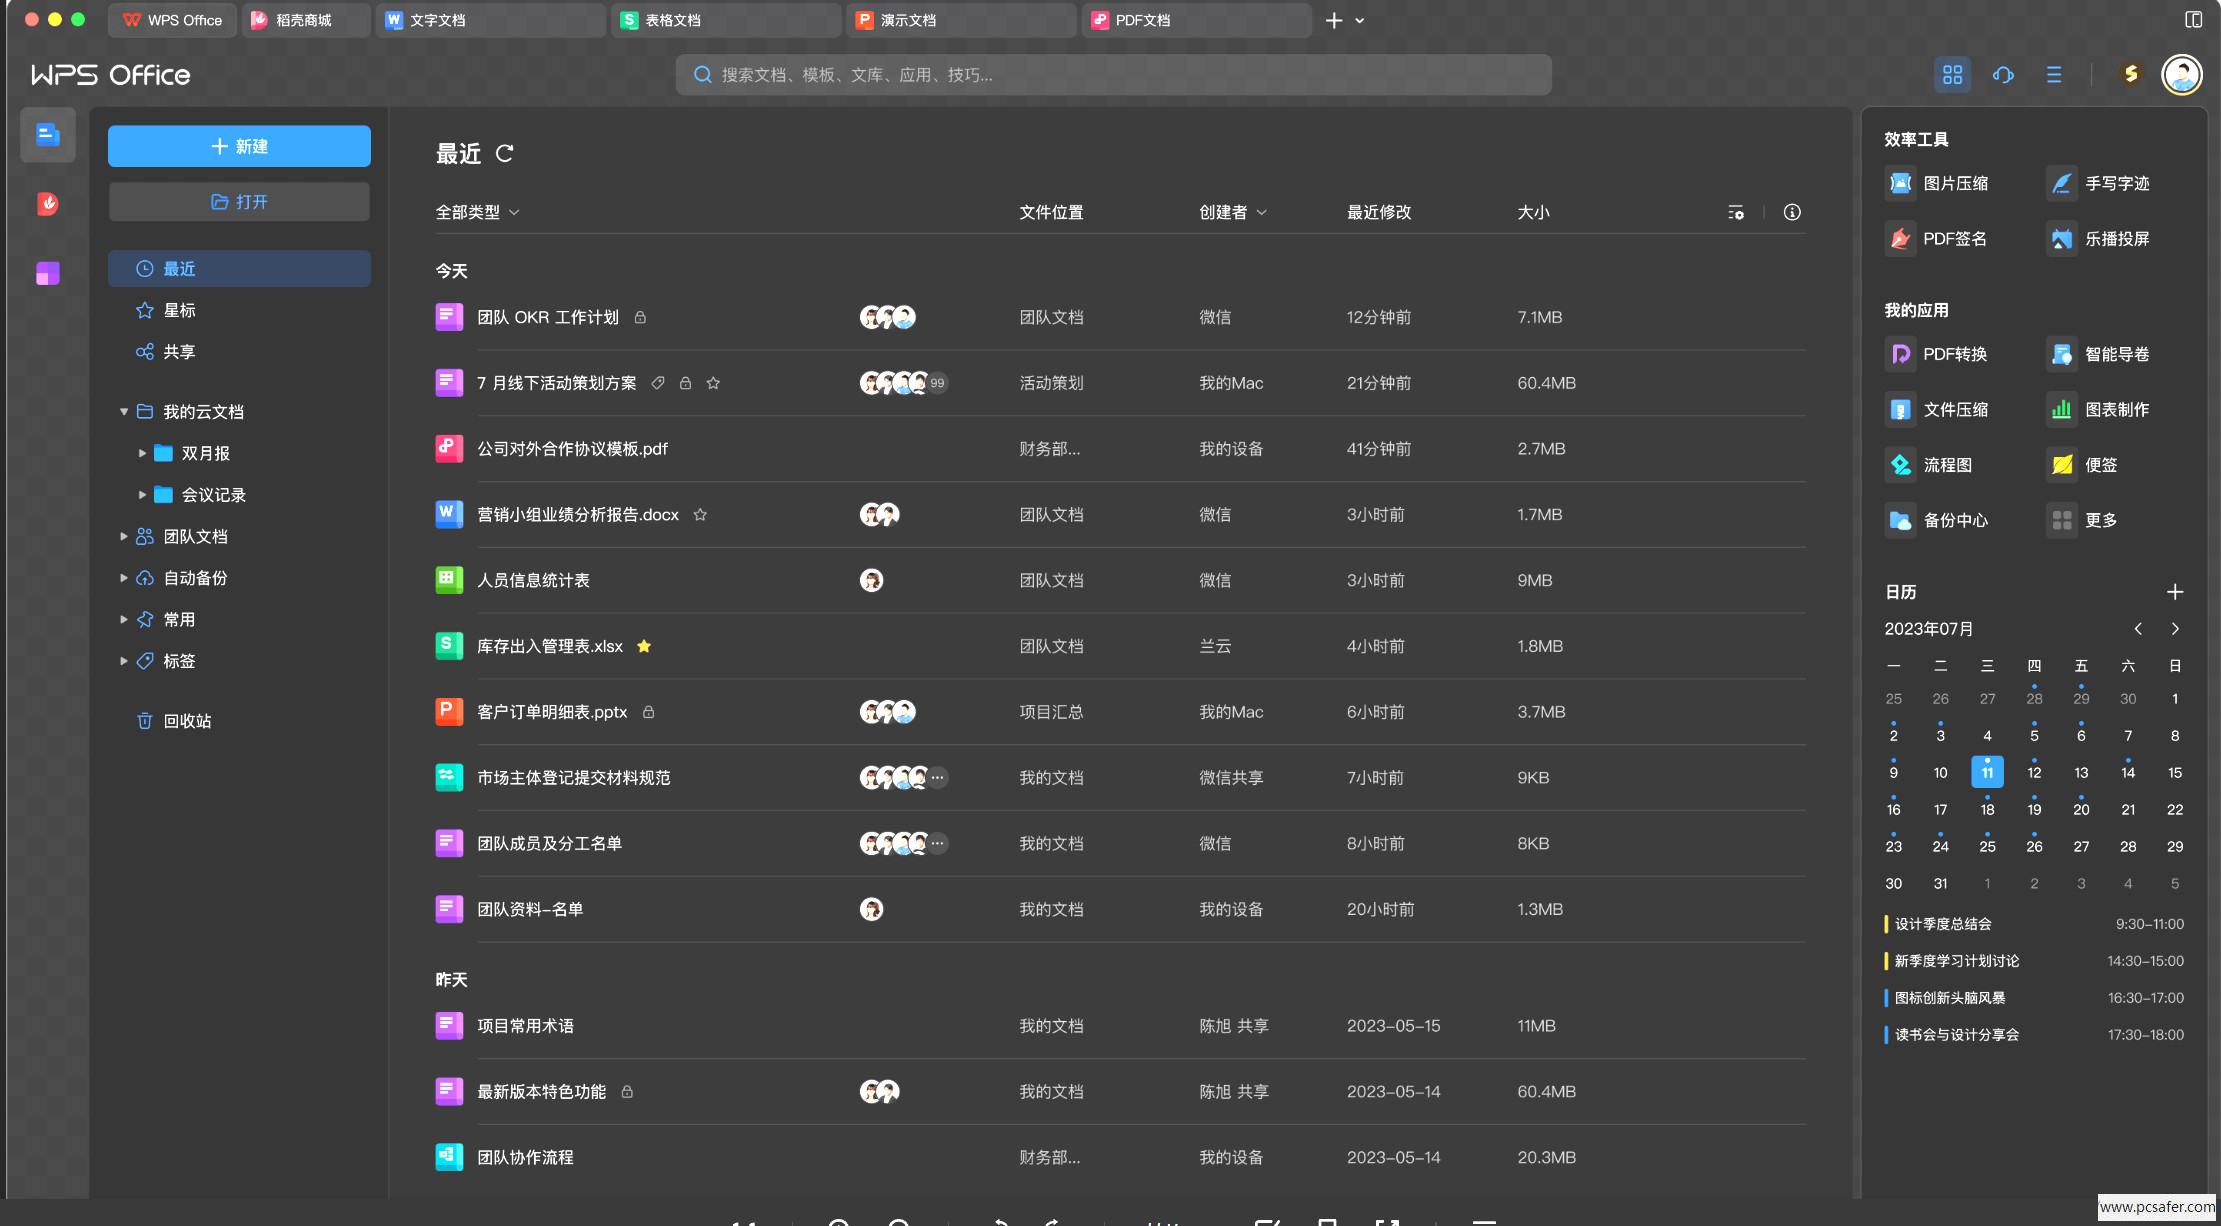Screen dimensions: 2221x1226
Task: Open the 全部类型 filter dropdown
Action: 477,212
